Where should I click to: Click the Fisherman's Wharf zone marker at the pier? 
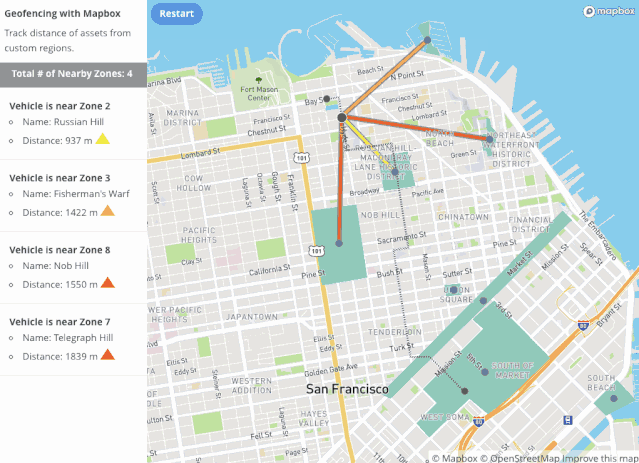point(427,40)
